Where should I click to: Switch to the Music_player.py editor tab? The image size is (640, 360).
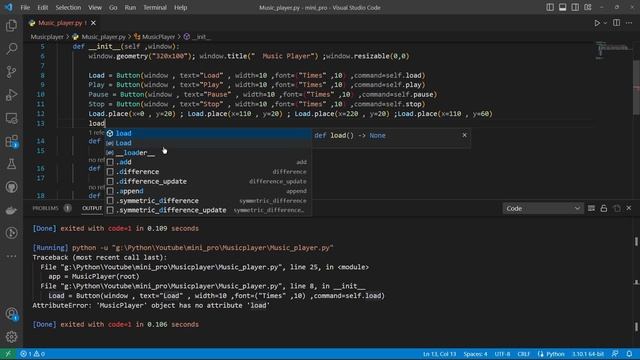62,23
